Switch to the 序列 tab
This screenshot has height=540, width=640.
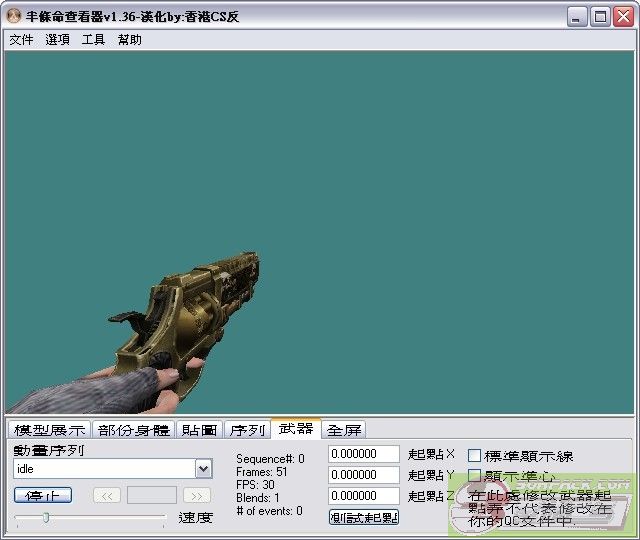click(247, 430)
